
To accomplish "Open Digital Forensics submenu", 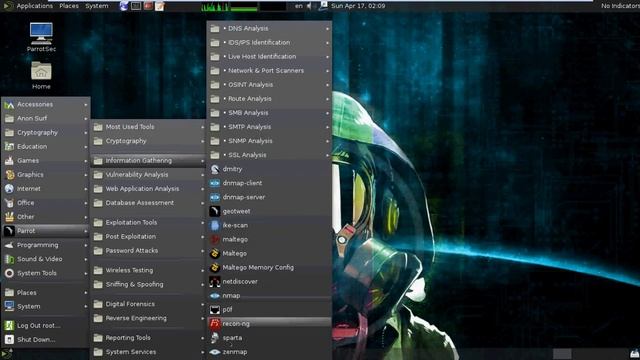I will (148, 304).
